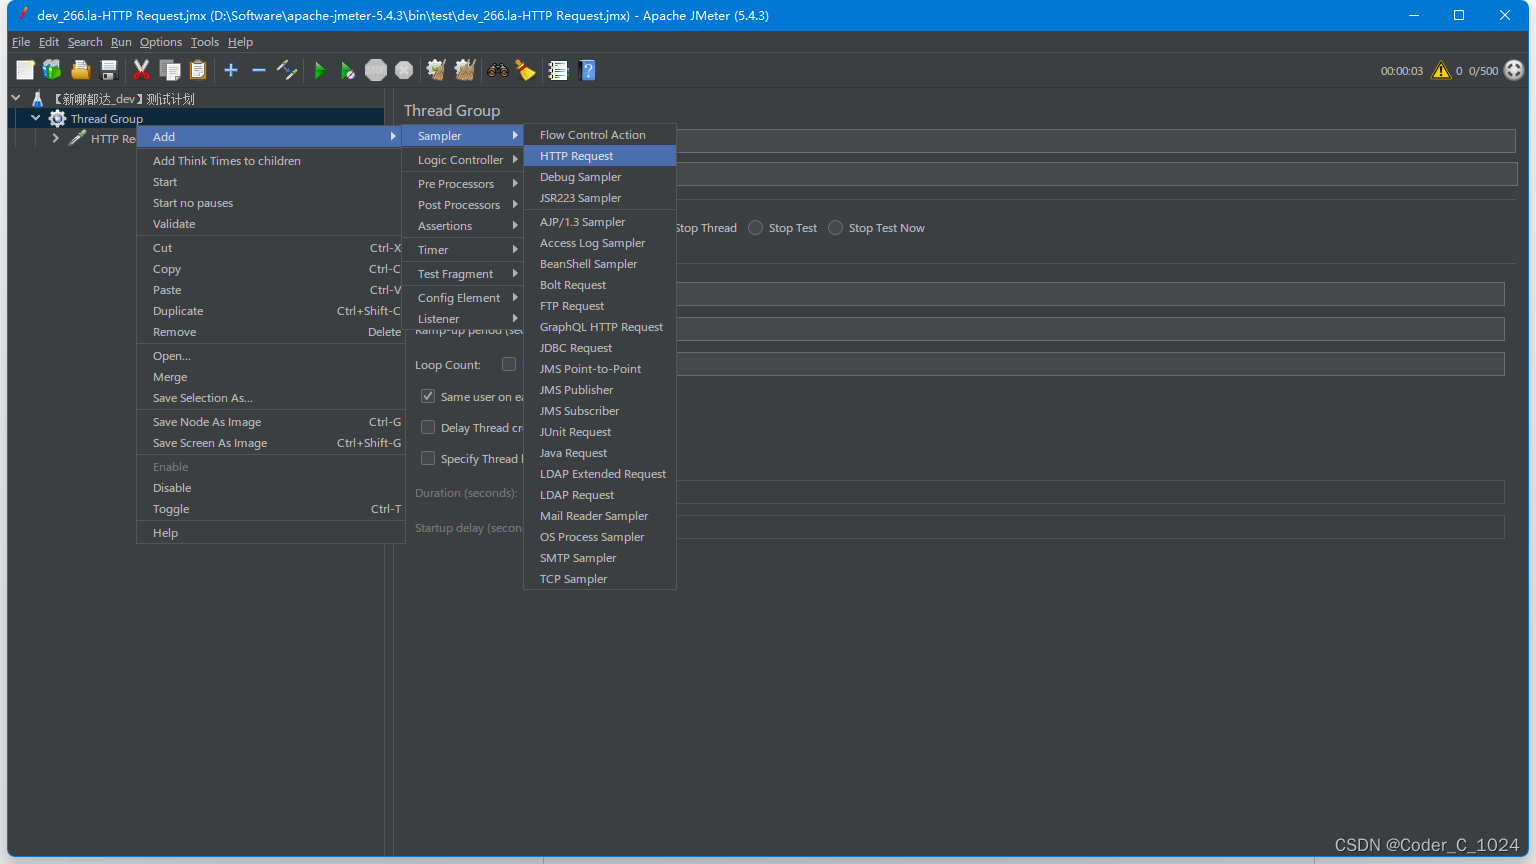The image size is (1536, 864).
Task: Enable Delay Thread creation checkbox
Action: click(428, 427)
